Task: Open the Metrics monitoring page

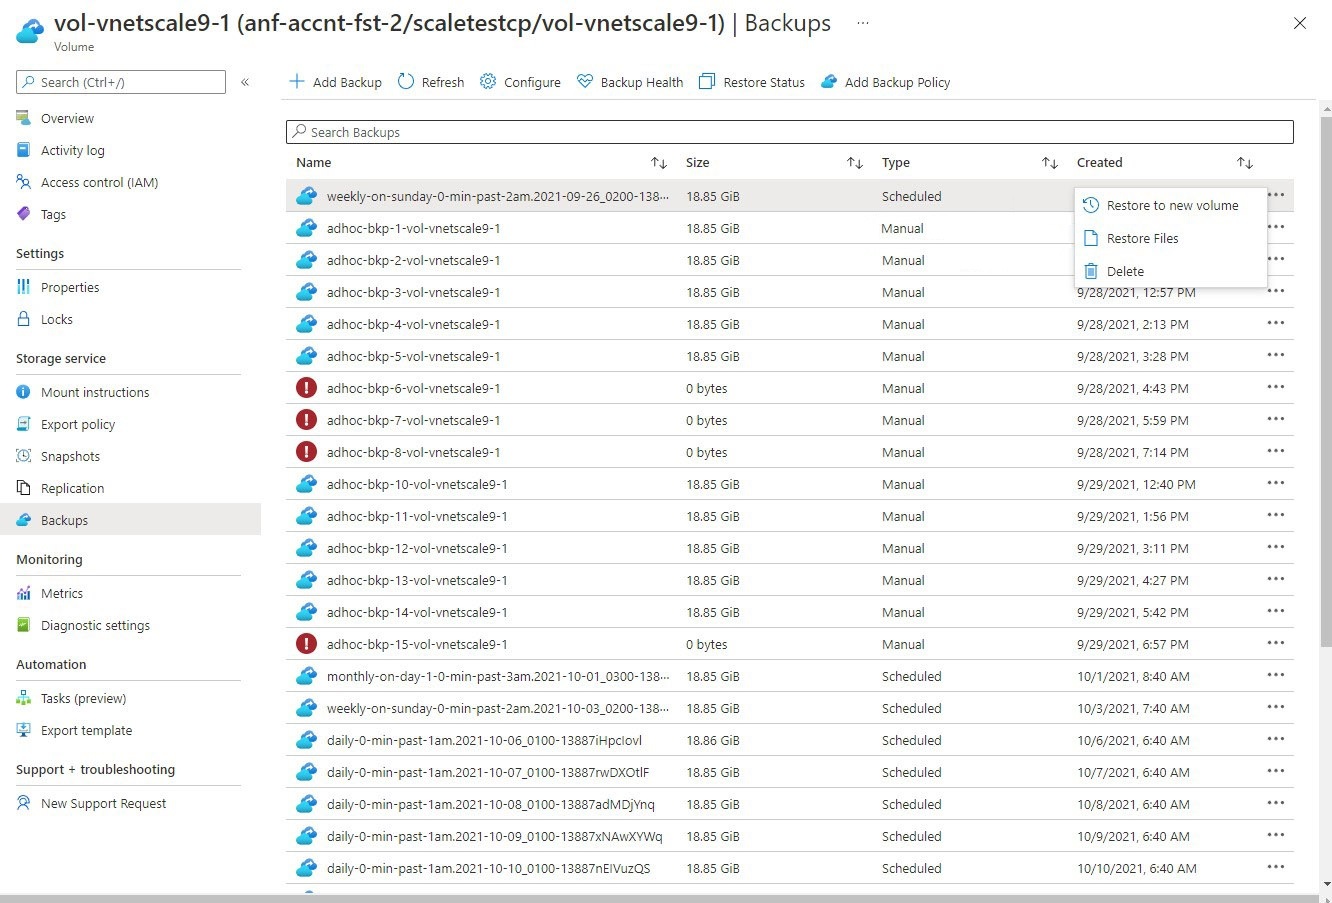Action: pyautogui.click(x=62, y=593)
